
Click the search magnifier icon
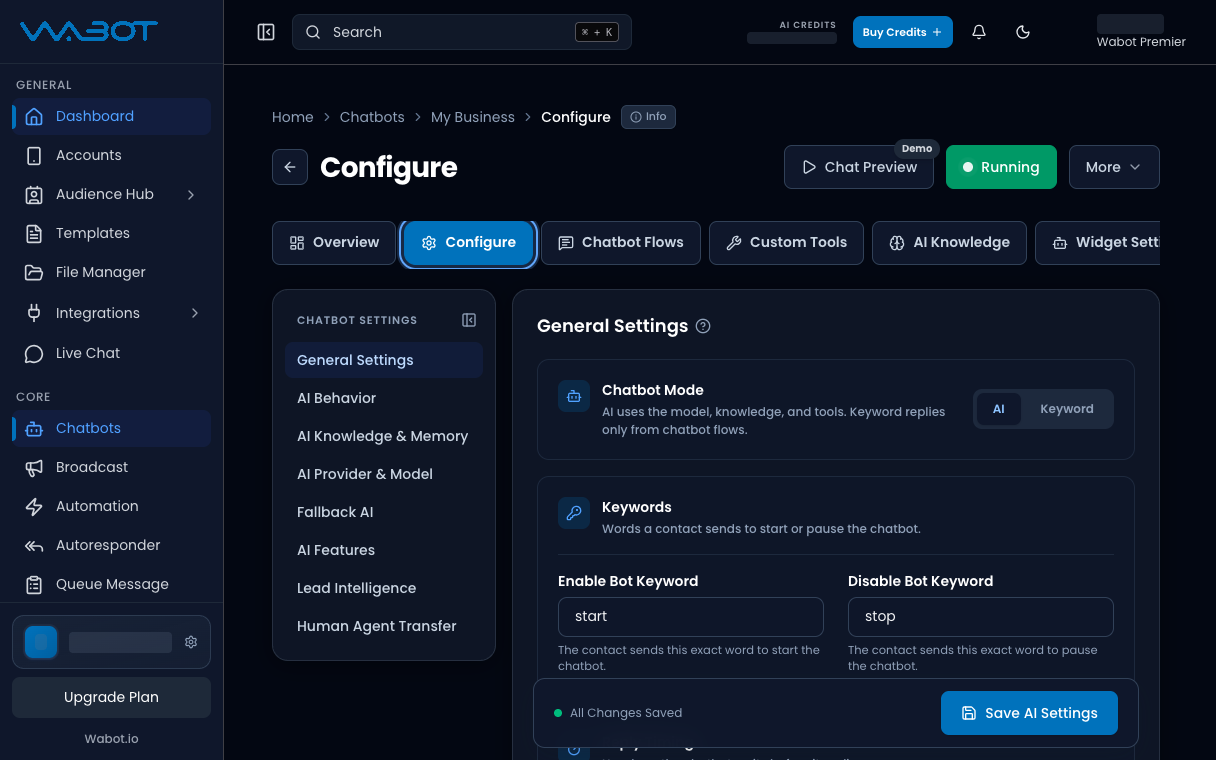pyautogui.click(x=313, y=32)
